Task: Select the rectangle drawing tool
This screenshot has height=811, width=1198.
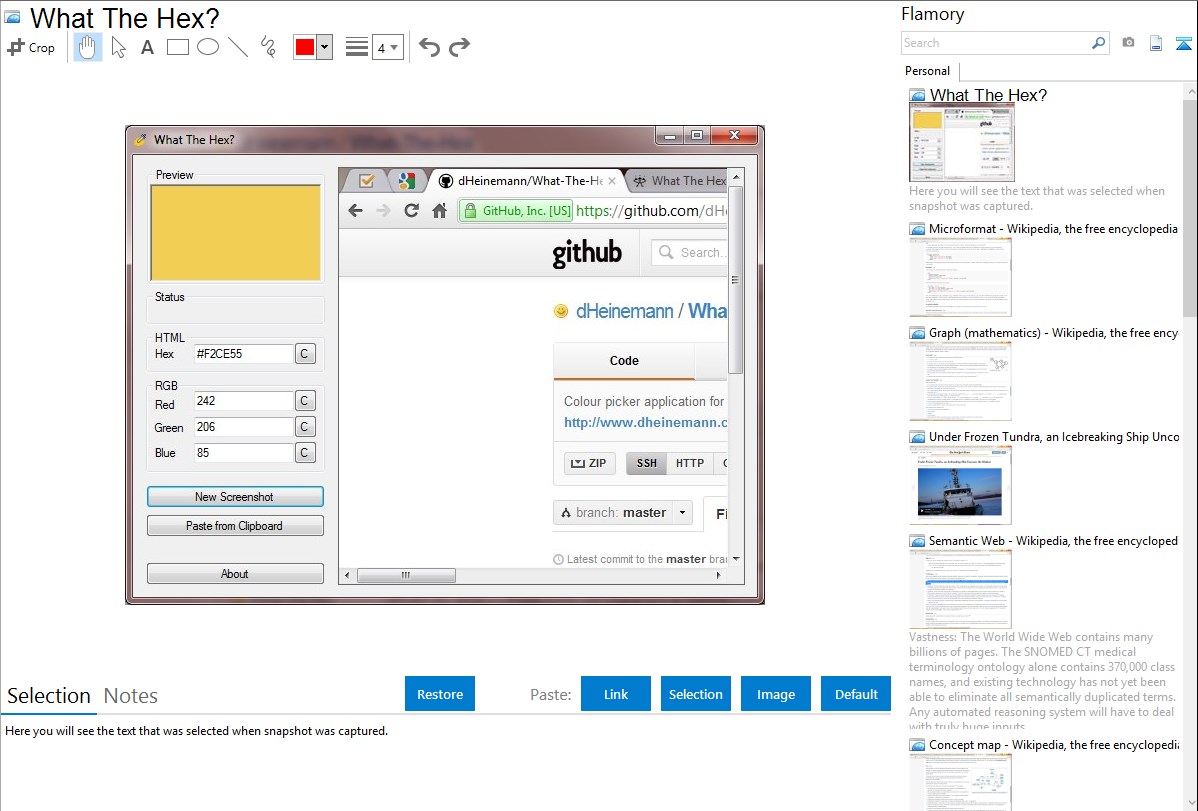Action: [177, 47]
